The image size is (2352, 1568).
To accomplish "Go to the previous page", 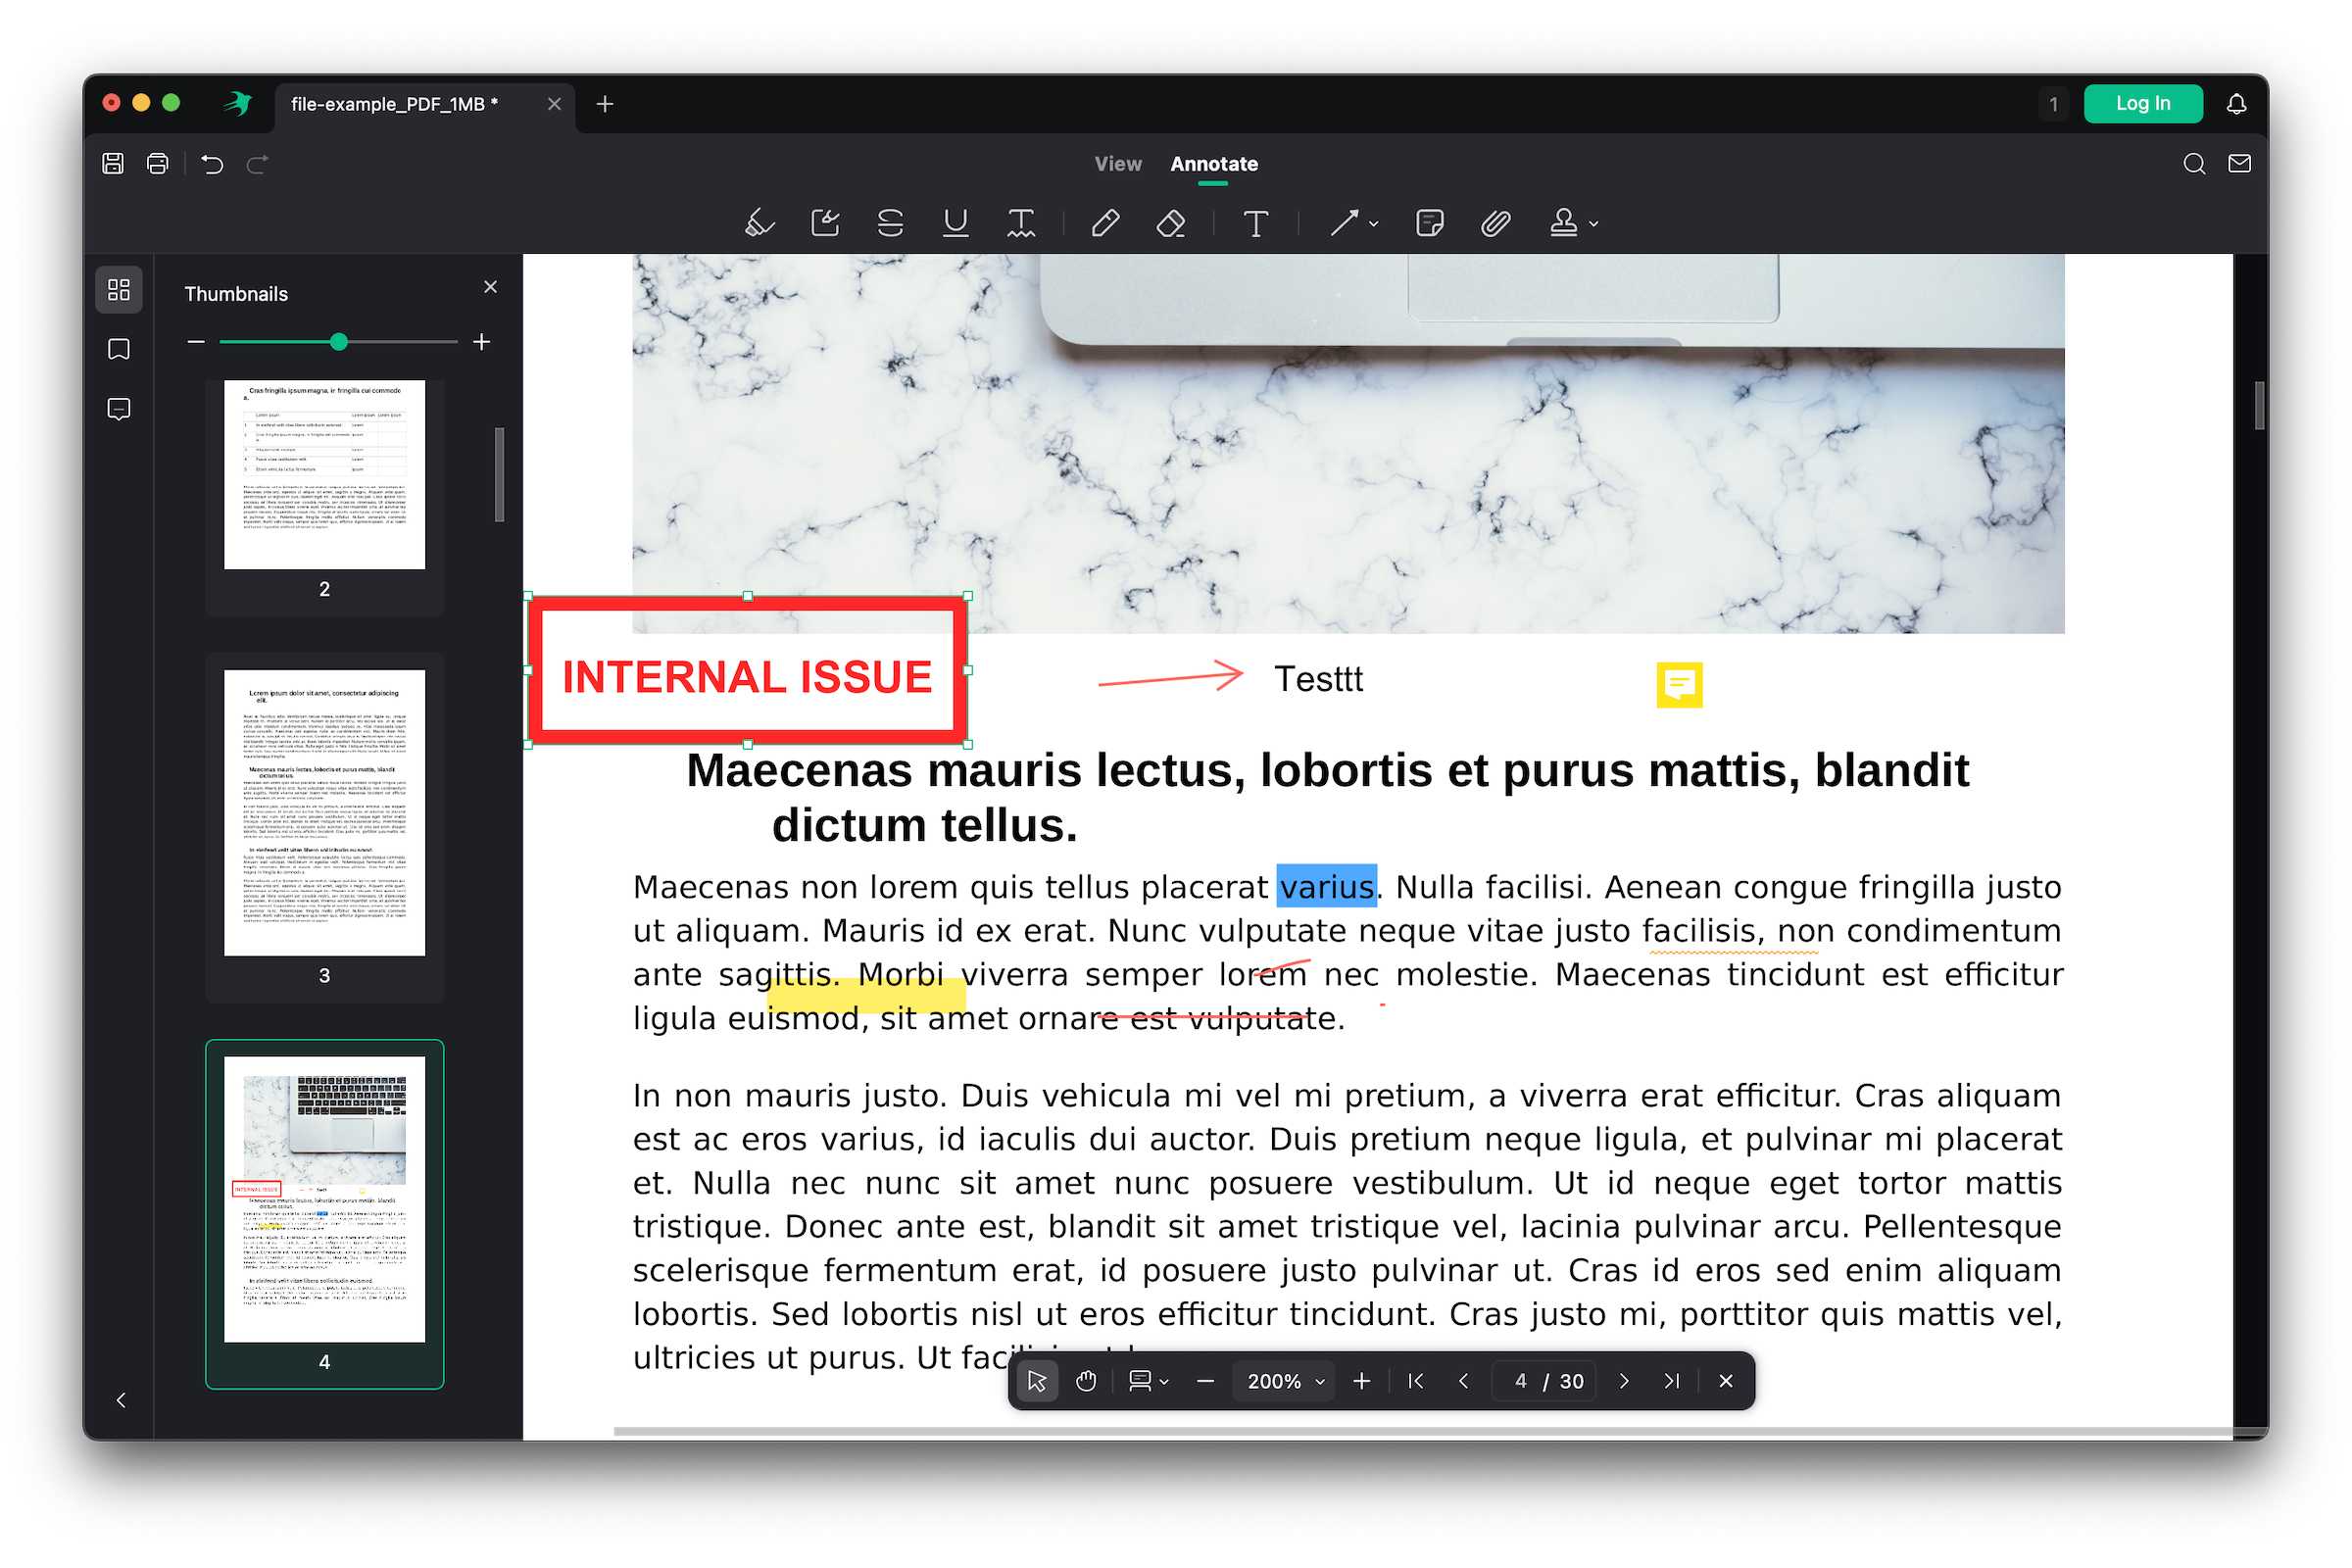I will [1464, 1381].
